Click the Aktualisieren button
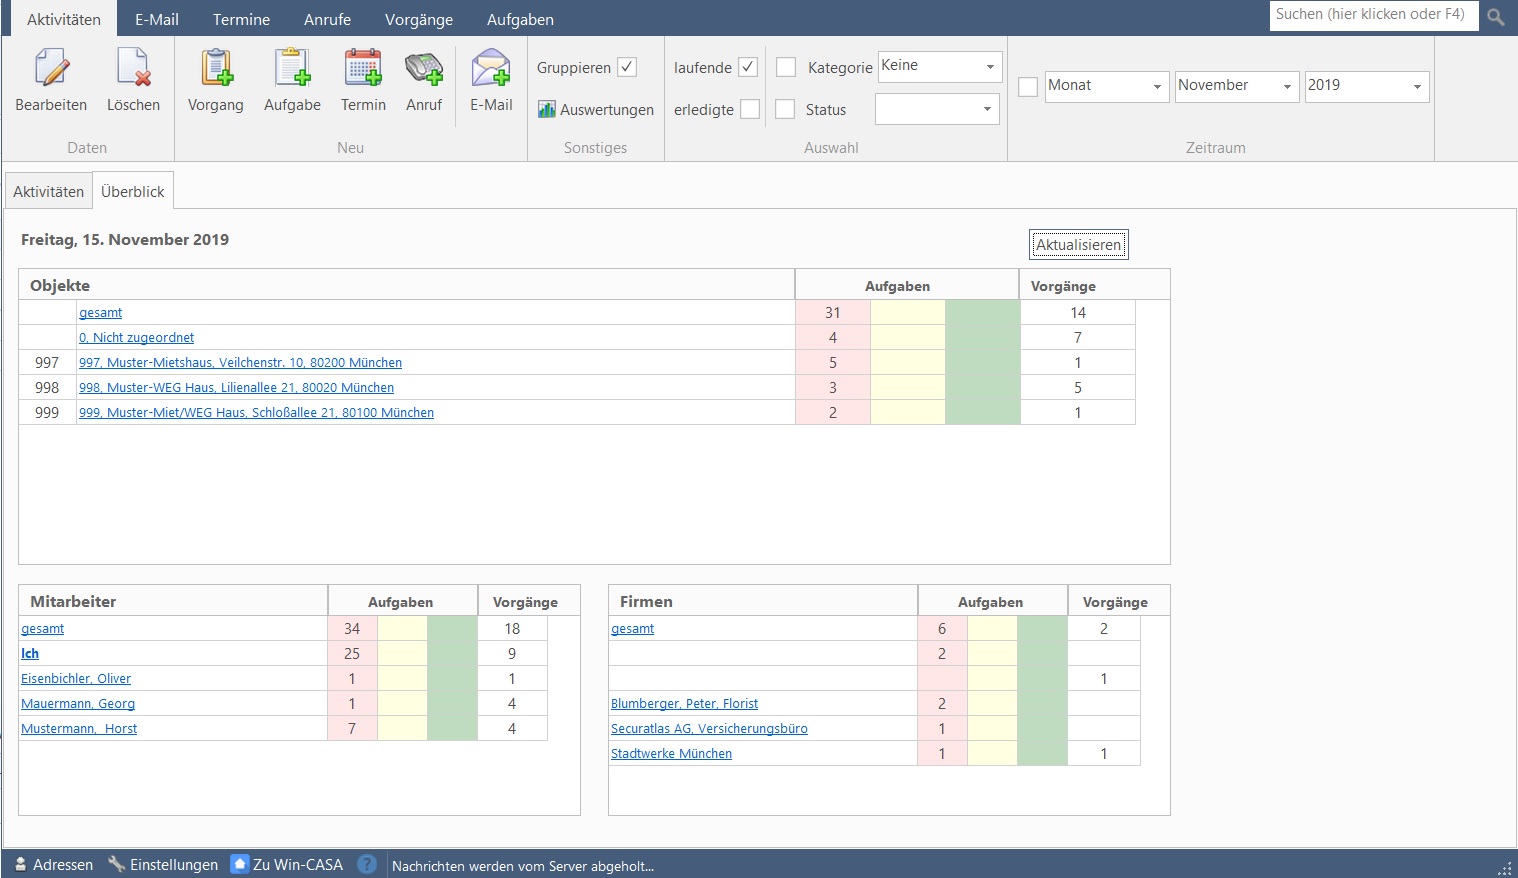The height and width of the screenshot is (878, 1518). (x=1079, y=245)
